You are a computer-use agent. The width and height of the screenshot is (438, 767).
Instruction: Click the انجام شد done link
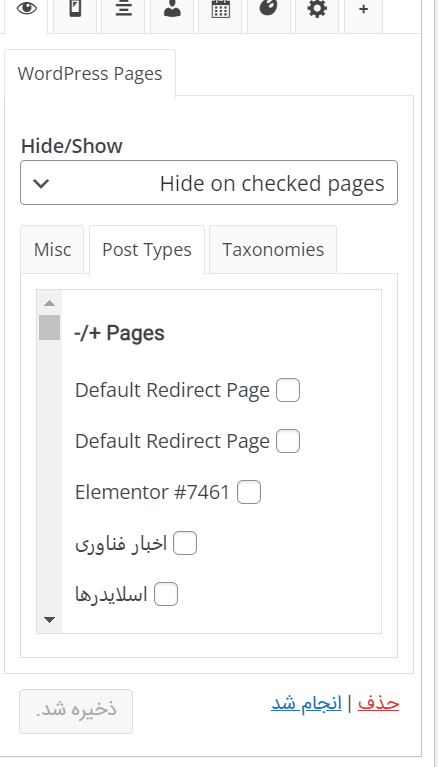pyautogui.click(x=306, y=703)
